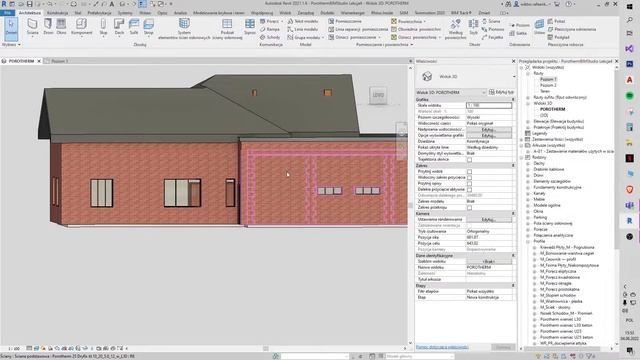Click the Pomieszczenie (room) tool
The width and height of the screenshot is (640, 360).
pyautogui.click(x=345, y=21)
